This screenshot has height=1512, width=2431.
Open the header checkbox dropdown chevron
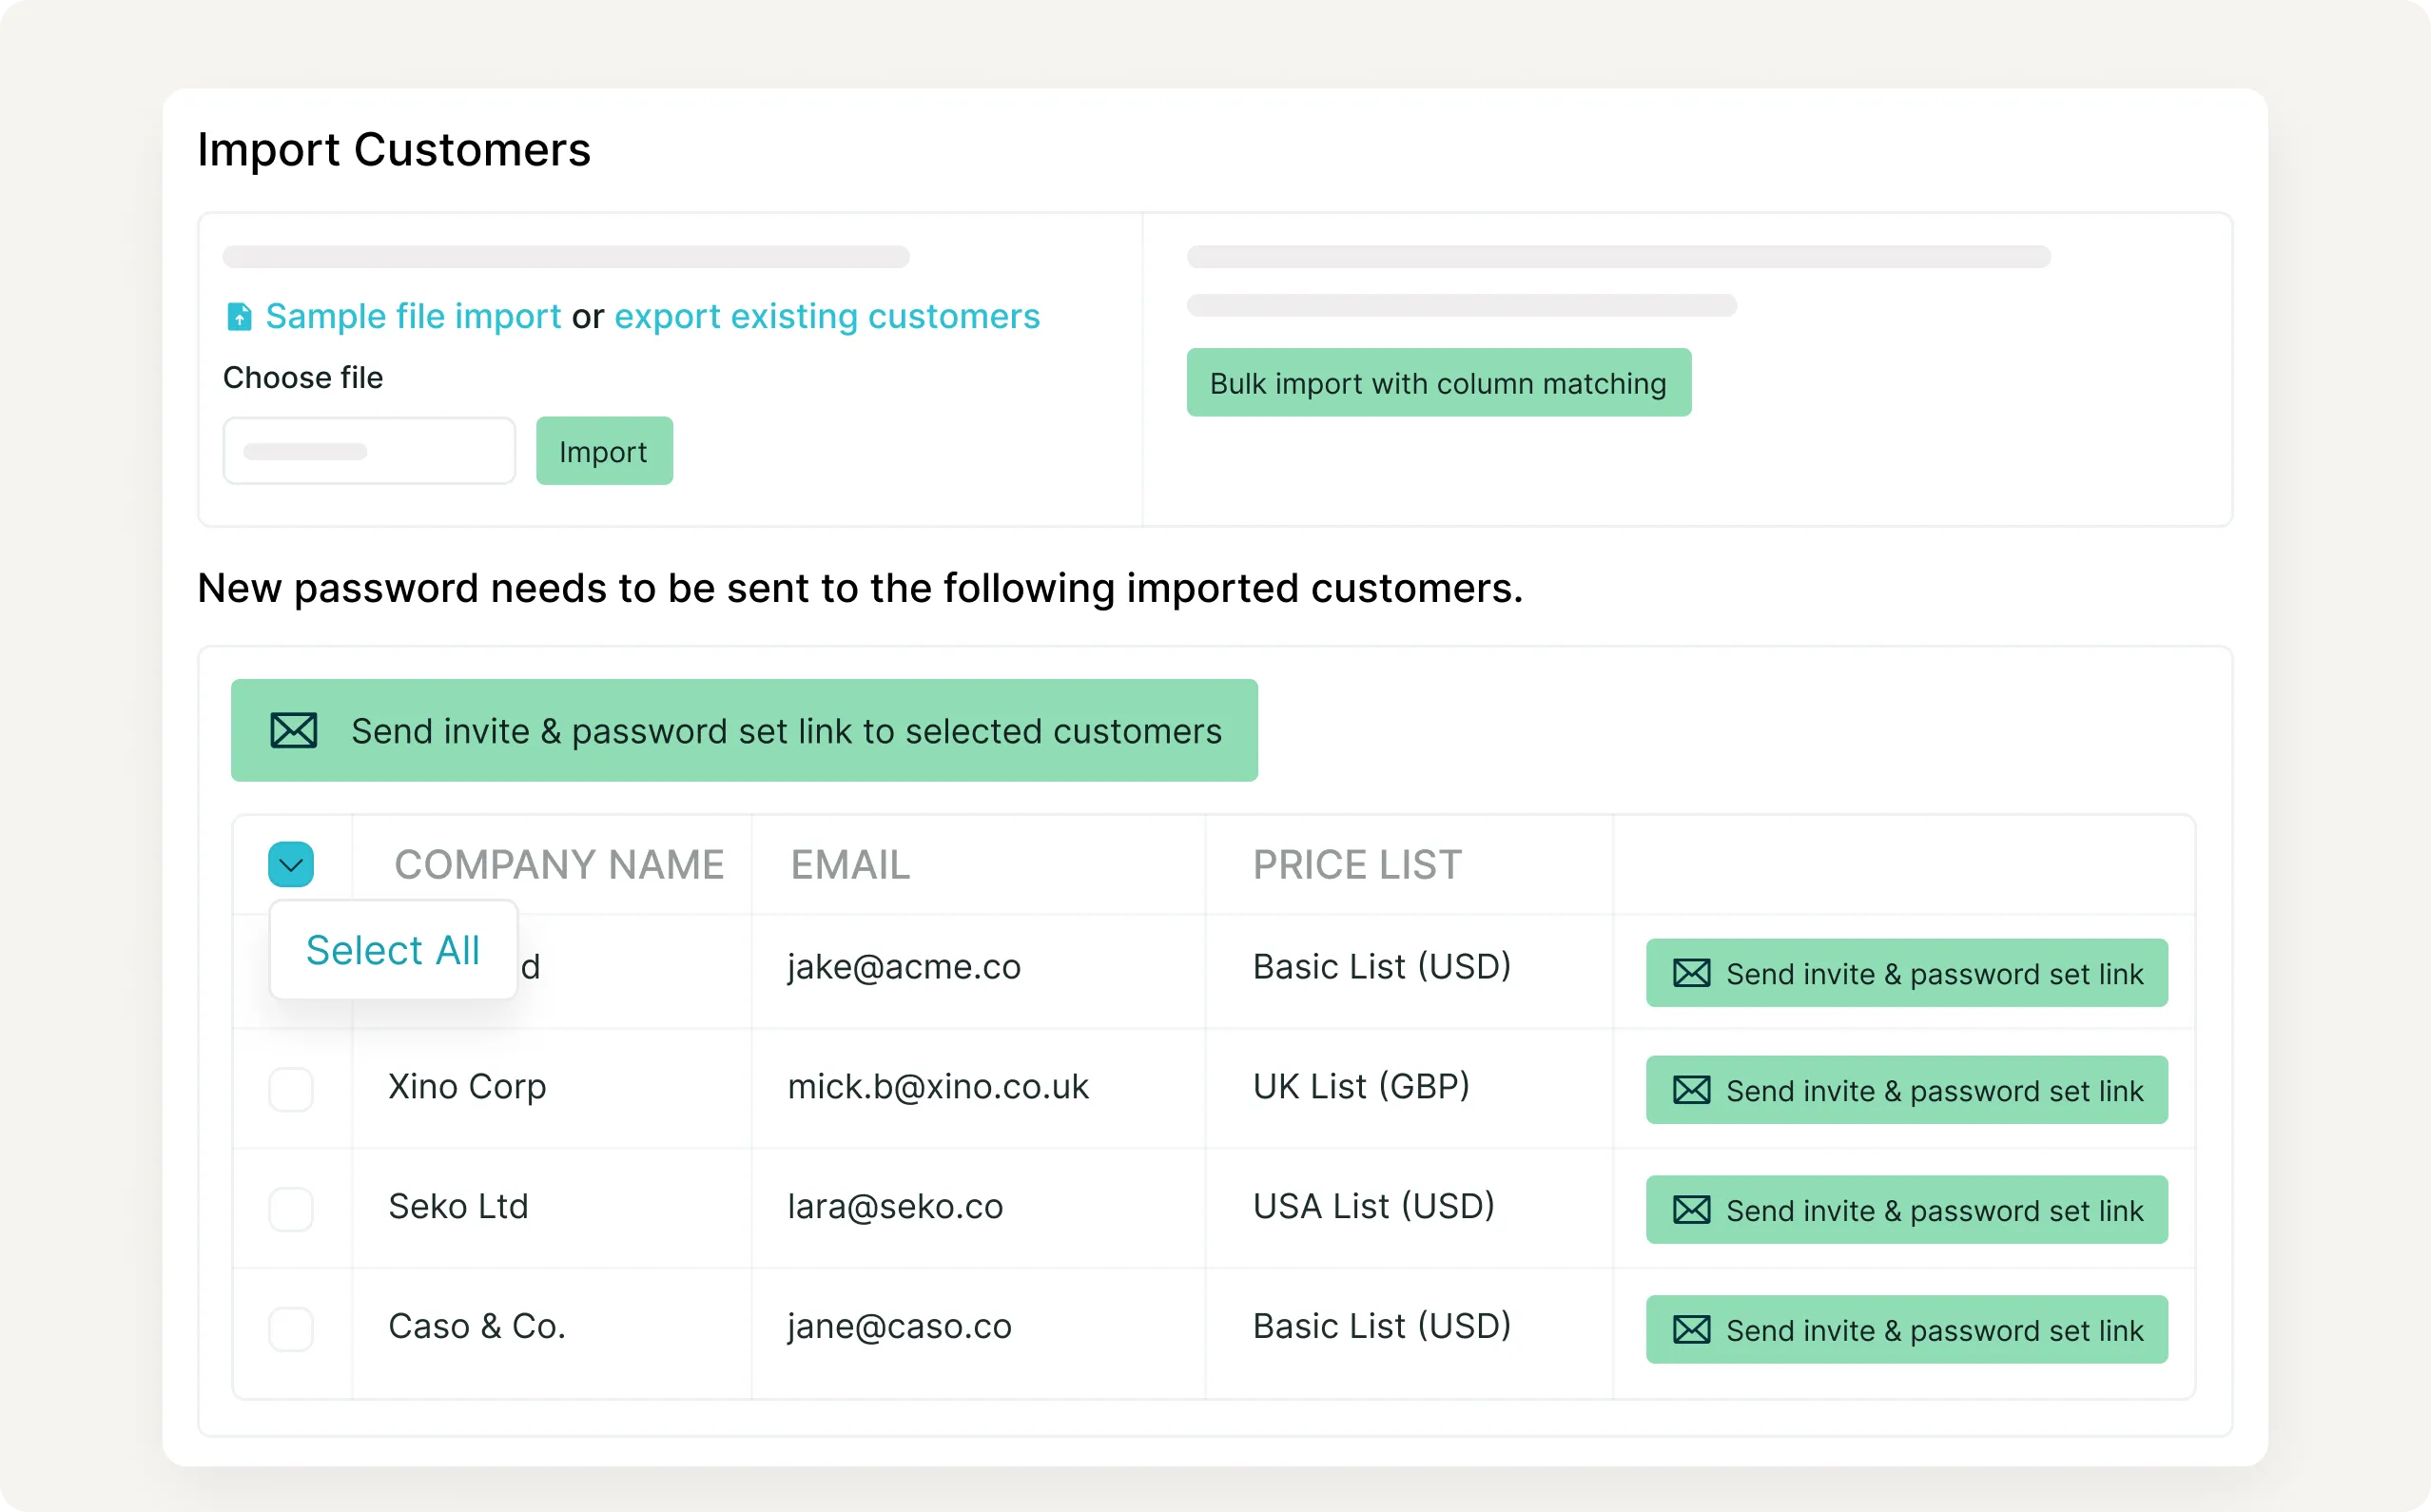[291, 865]
